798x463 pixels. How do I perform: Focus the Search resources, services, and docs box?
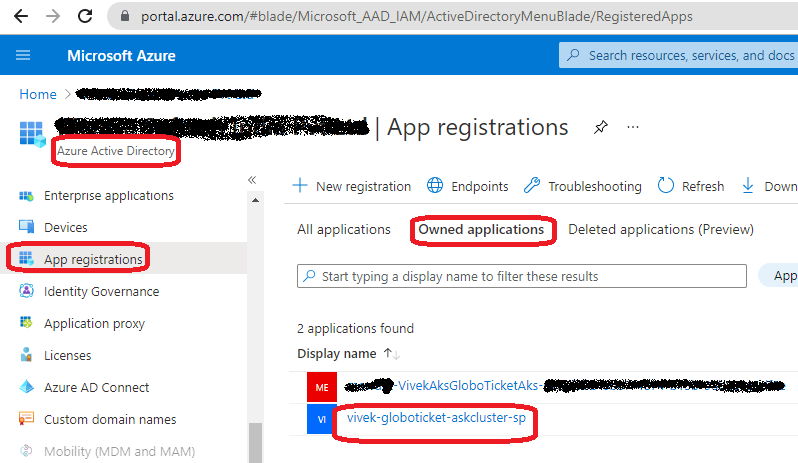click(x=678, y=55)
